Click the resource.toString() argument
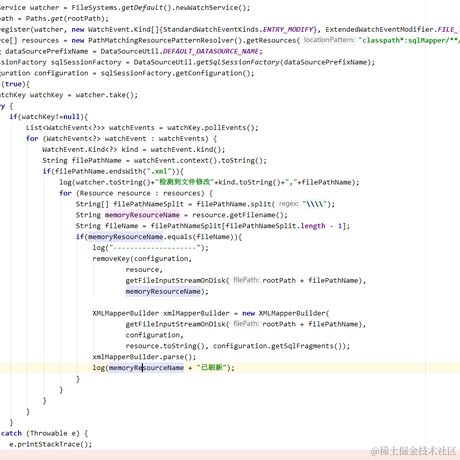Viewport: 460px width, 460px height. 165,346
